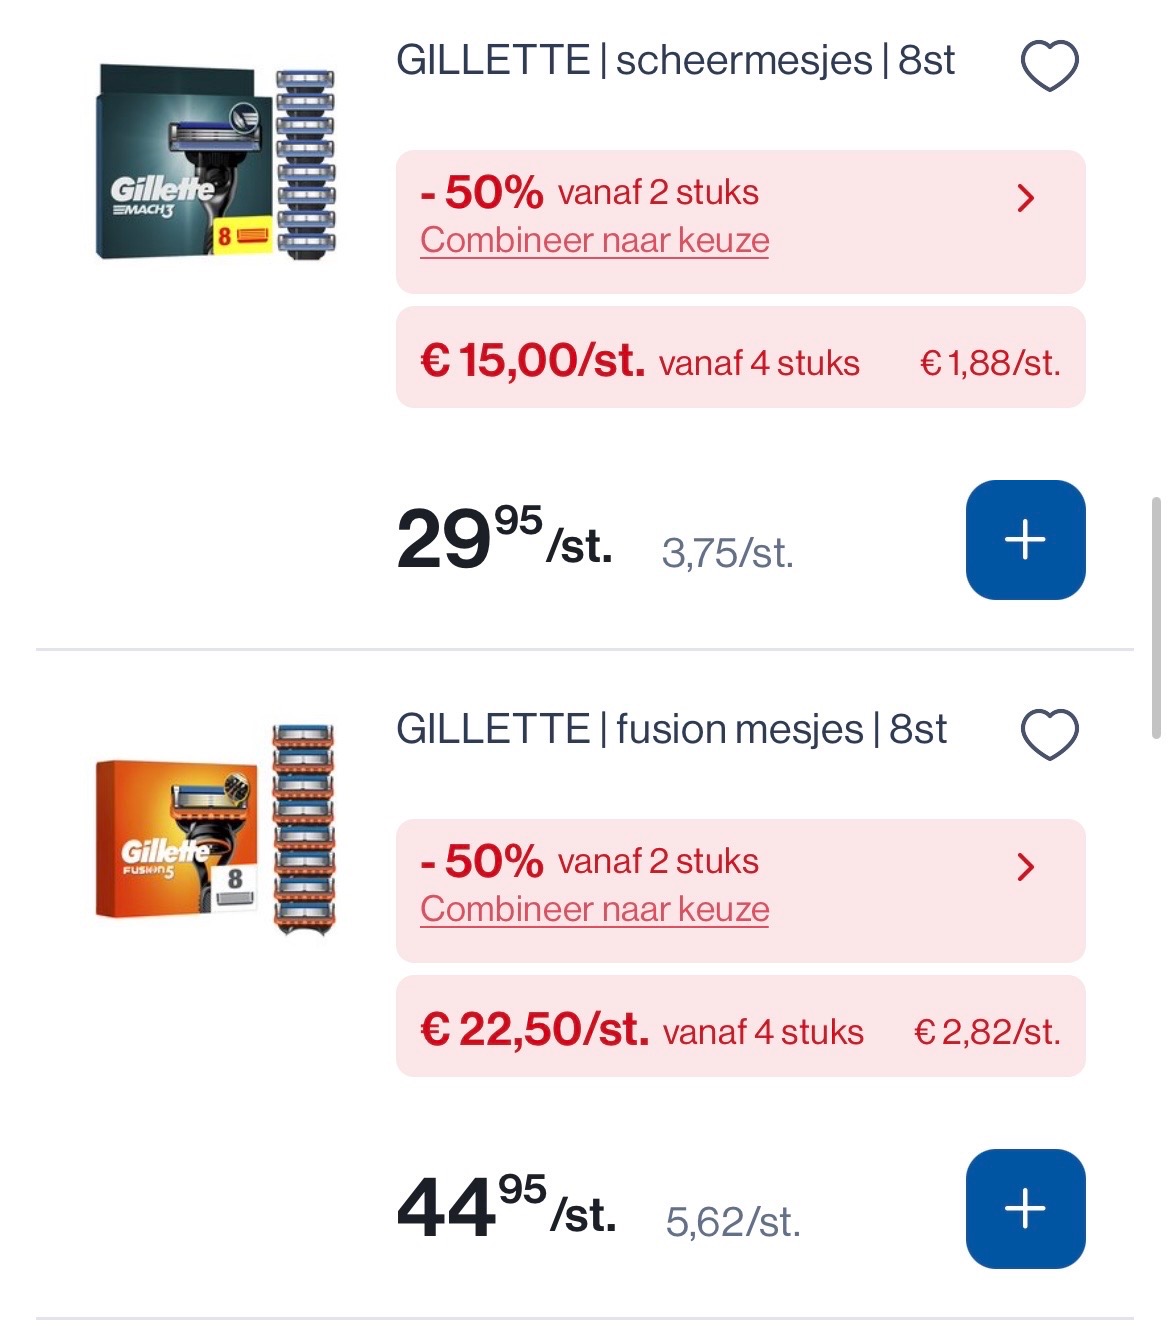
Task: Open 'Combineer naar keuze' under scheermesjes
Action: tap(594, 241)
